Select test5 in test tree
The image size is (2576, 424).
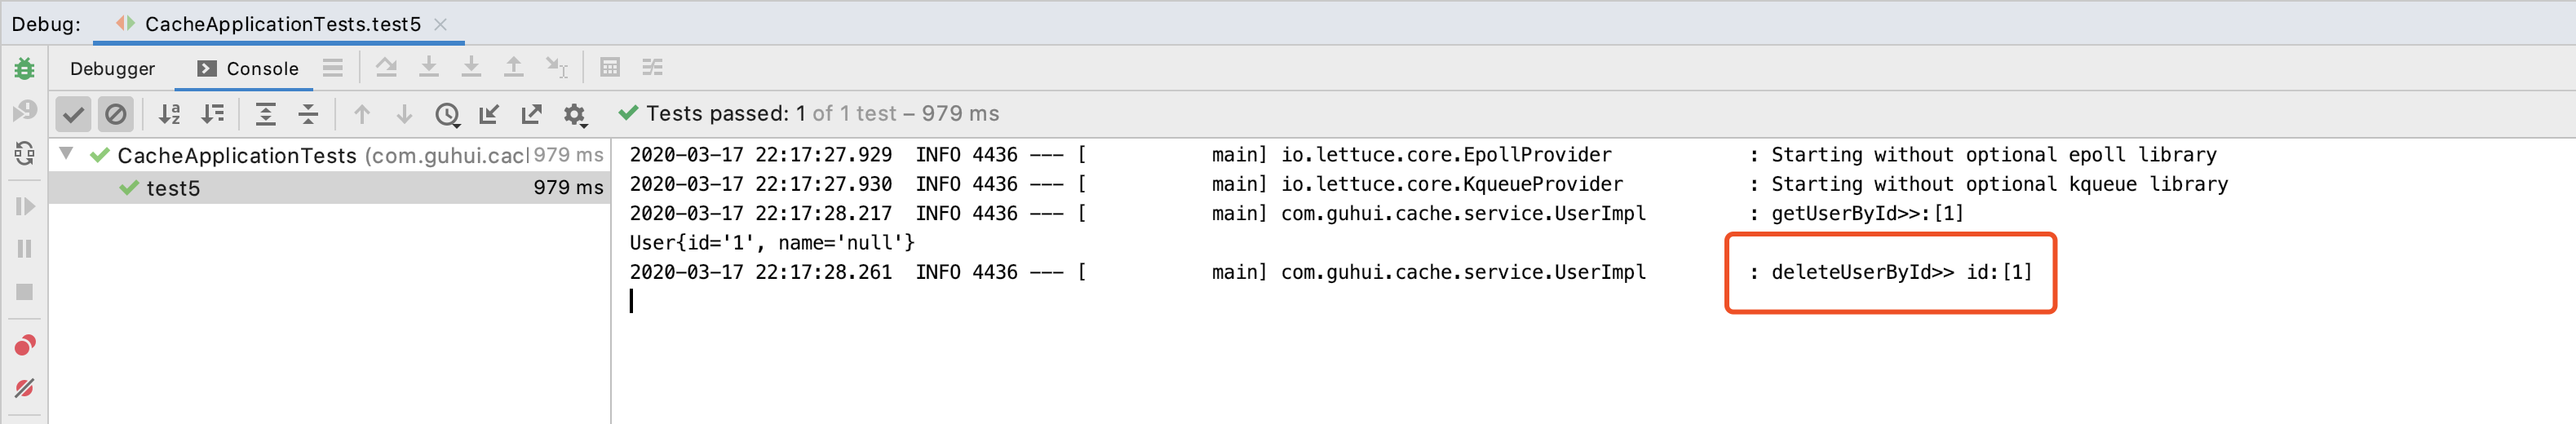click(x=173, y=188)
